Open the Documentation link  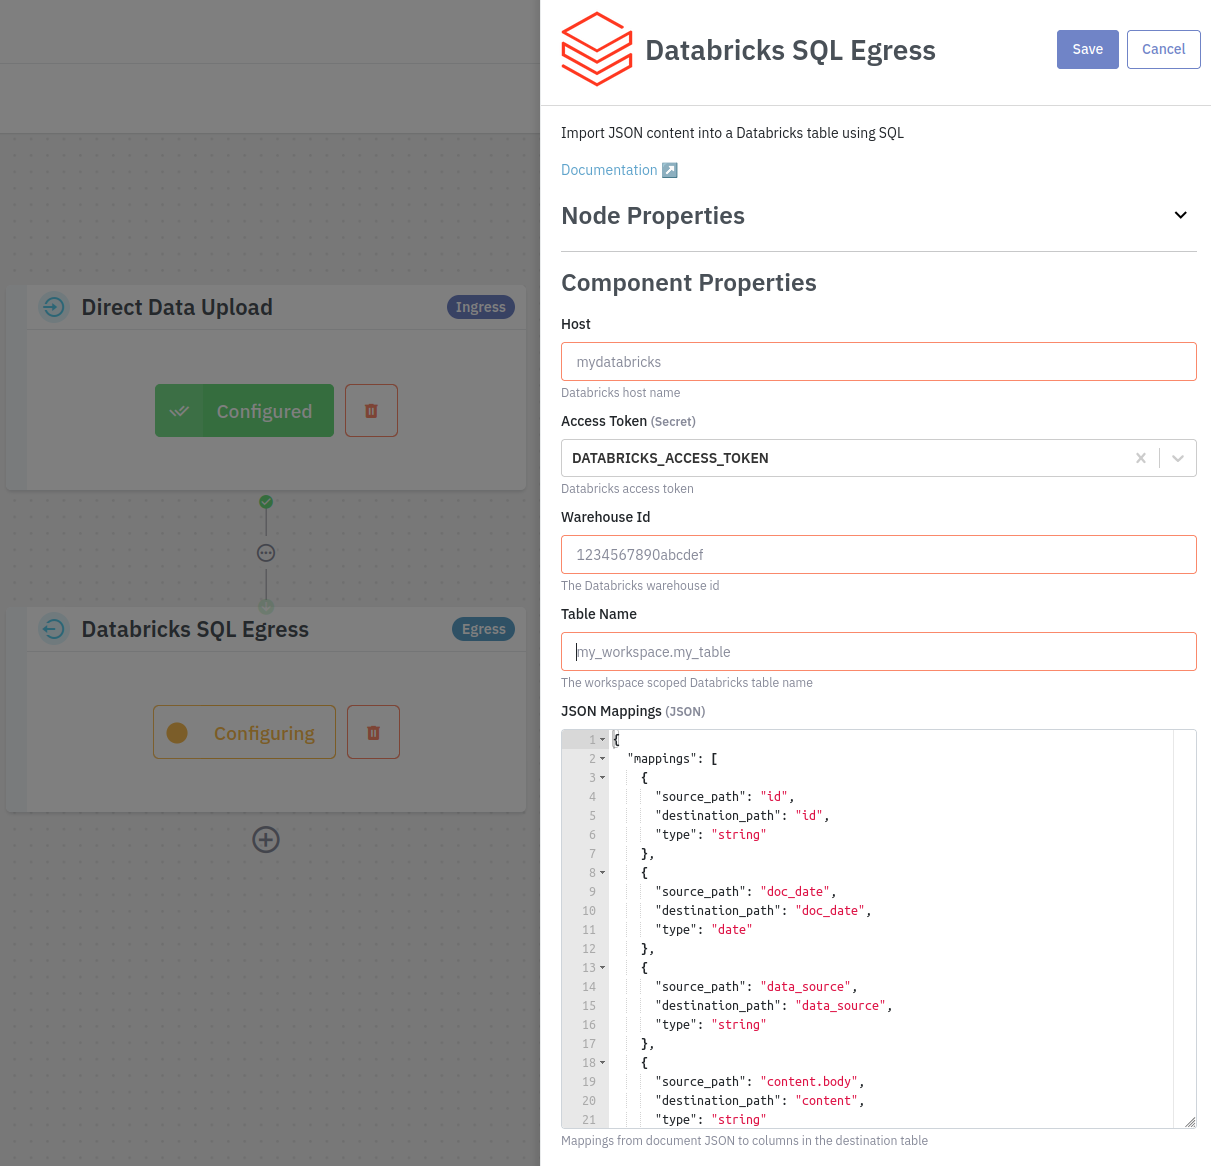[609, 170]
